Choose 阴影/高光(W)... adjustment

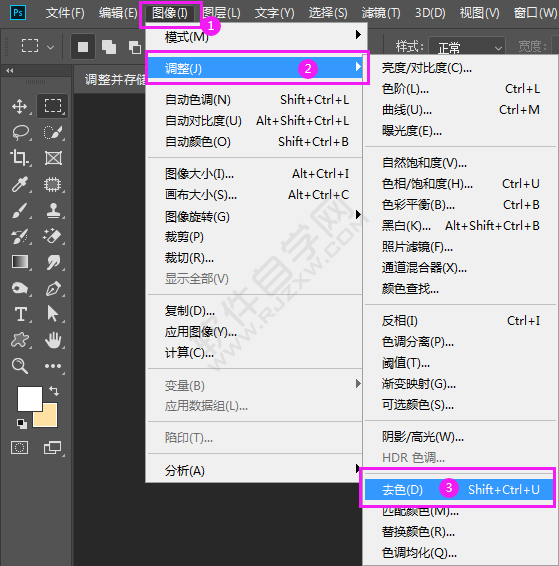[x=460, y=437]
